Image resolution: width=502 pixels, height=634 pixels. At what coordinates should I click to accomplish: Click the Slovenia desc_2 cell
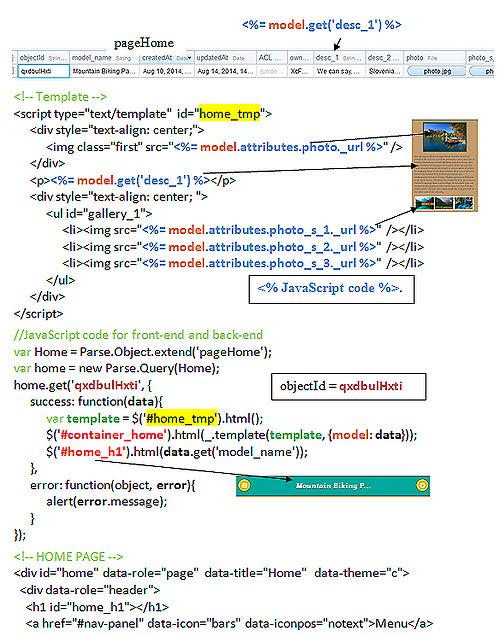pos(384,71)
